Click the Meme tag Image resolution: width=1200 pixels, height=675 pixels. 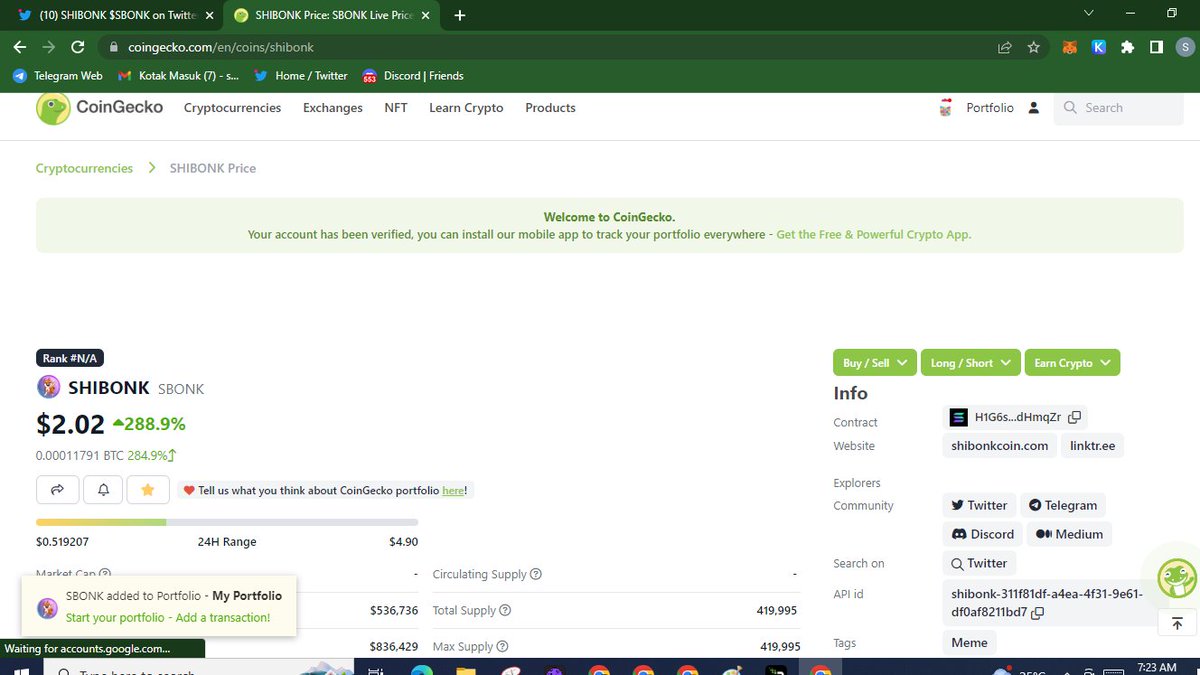pyautogui.click(x=969, y=643)
